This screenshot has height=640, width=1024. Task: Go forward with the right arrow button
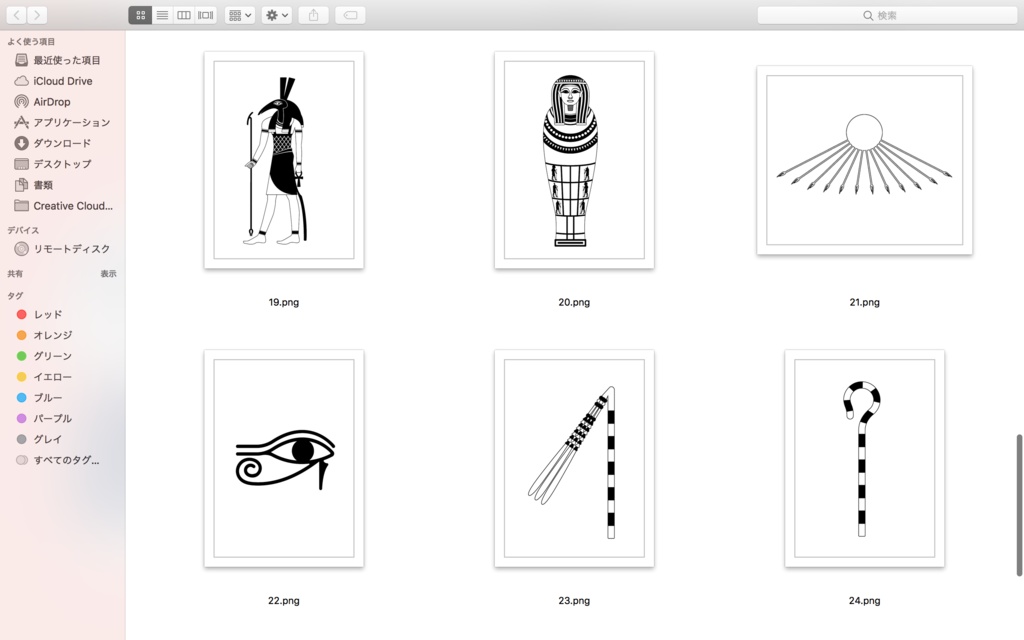[37, 15]
